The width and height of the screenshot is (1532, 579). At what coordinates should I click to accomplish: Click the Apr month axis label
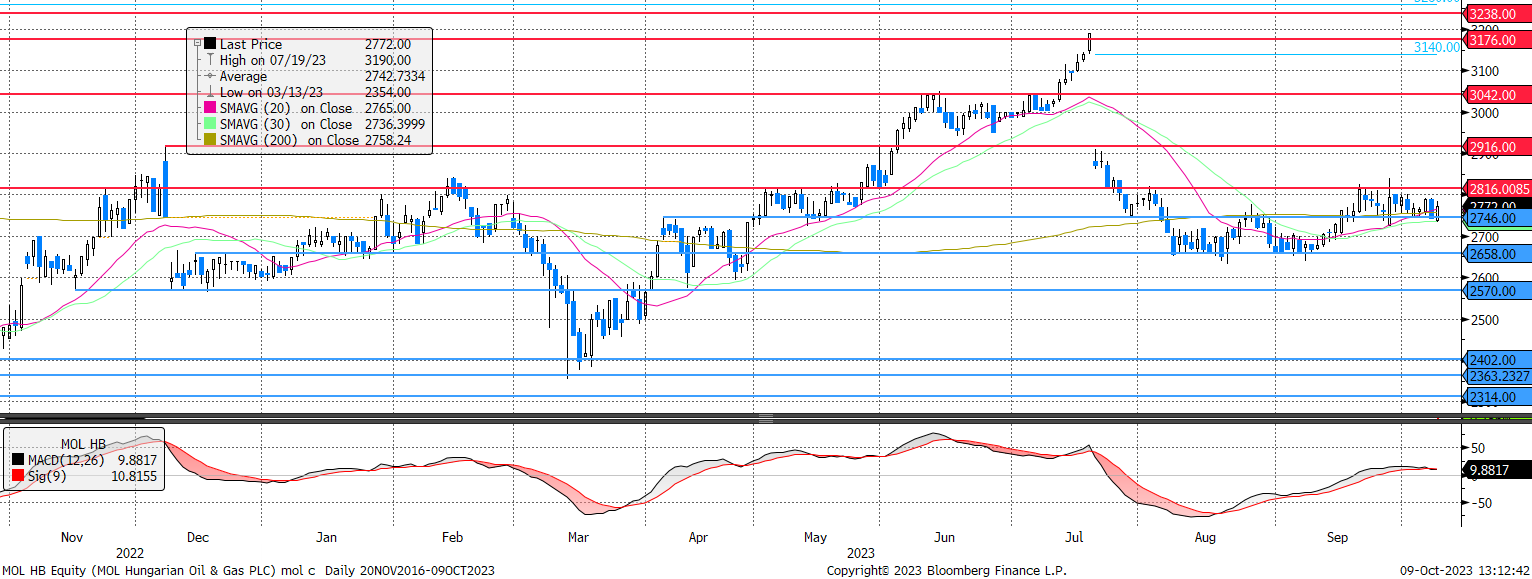point(699,537)
